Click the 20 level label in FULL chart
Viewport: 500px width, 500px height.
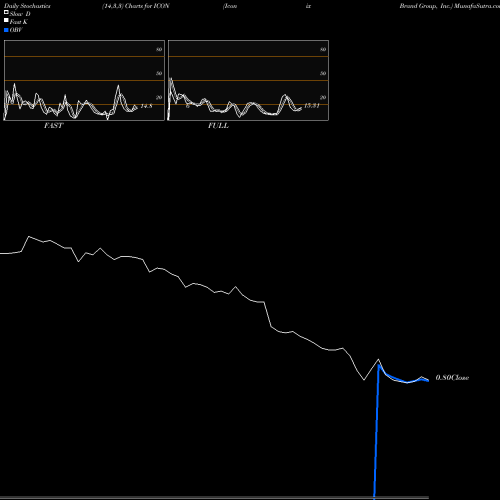[x=323, y=97]
